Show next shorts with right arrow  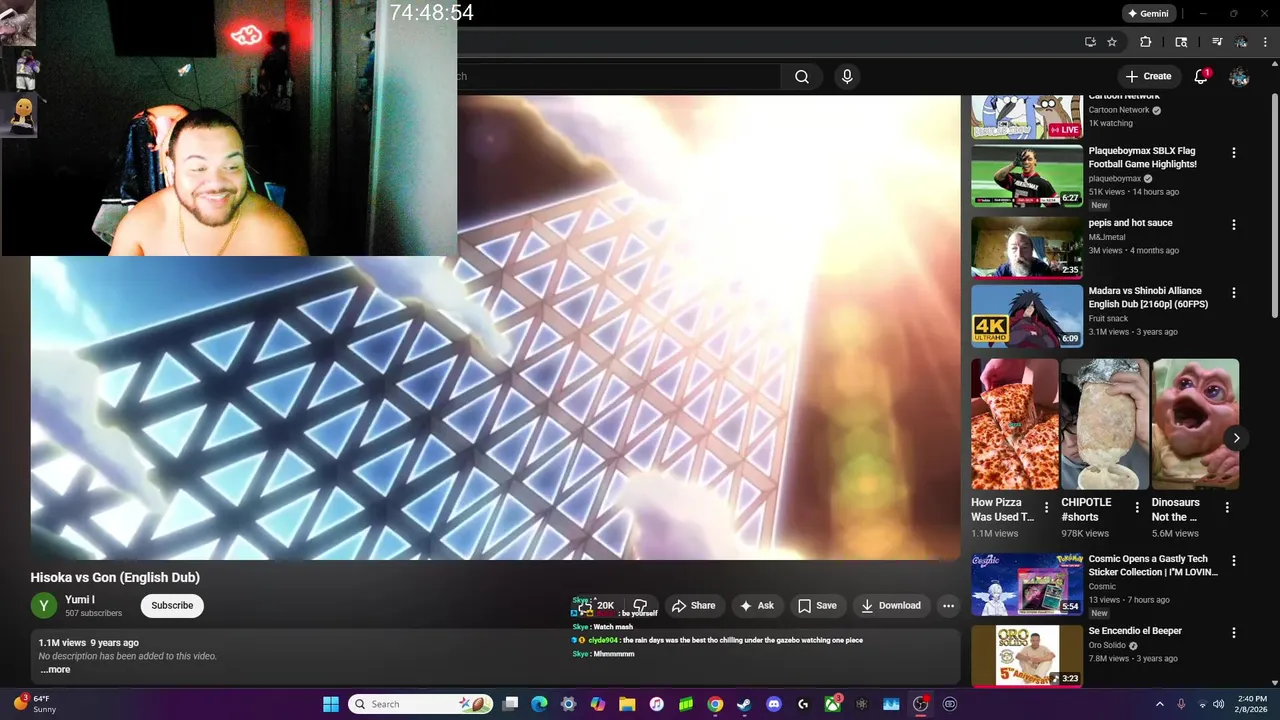pos(1236,438)
